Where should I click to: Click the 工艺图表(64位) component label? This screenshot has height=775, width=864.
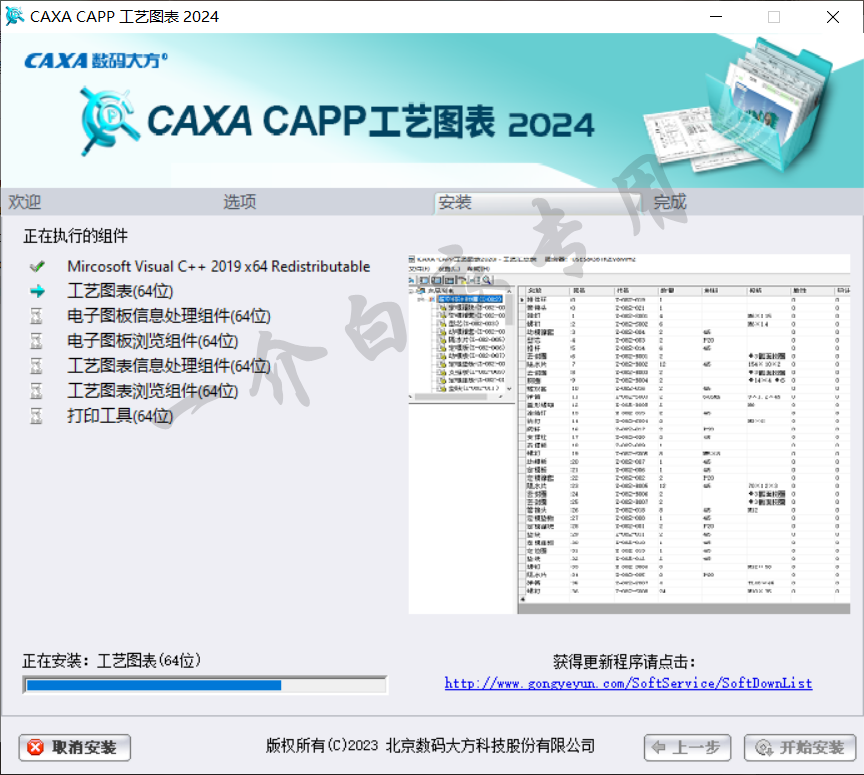(120, 291)
